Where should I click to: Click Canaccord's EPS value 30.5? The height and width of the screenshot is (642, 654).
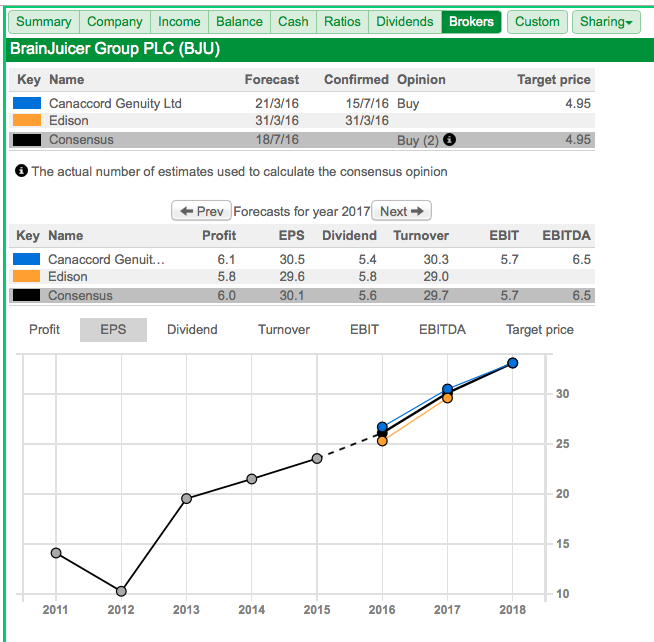coord(292,259)
